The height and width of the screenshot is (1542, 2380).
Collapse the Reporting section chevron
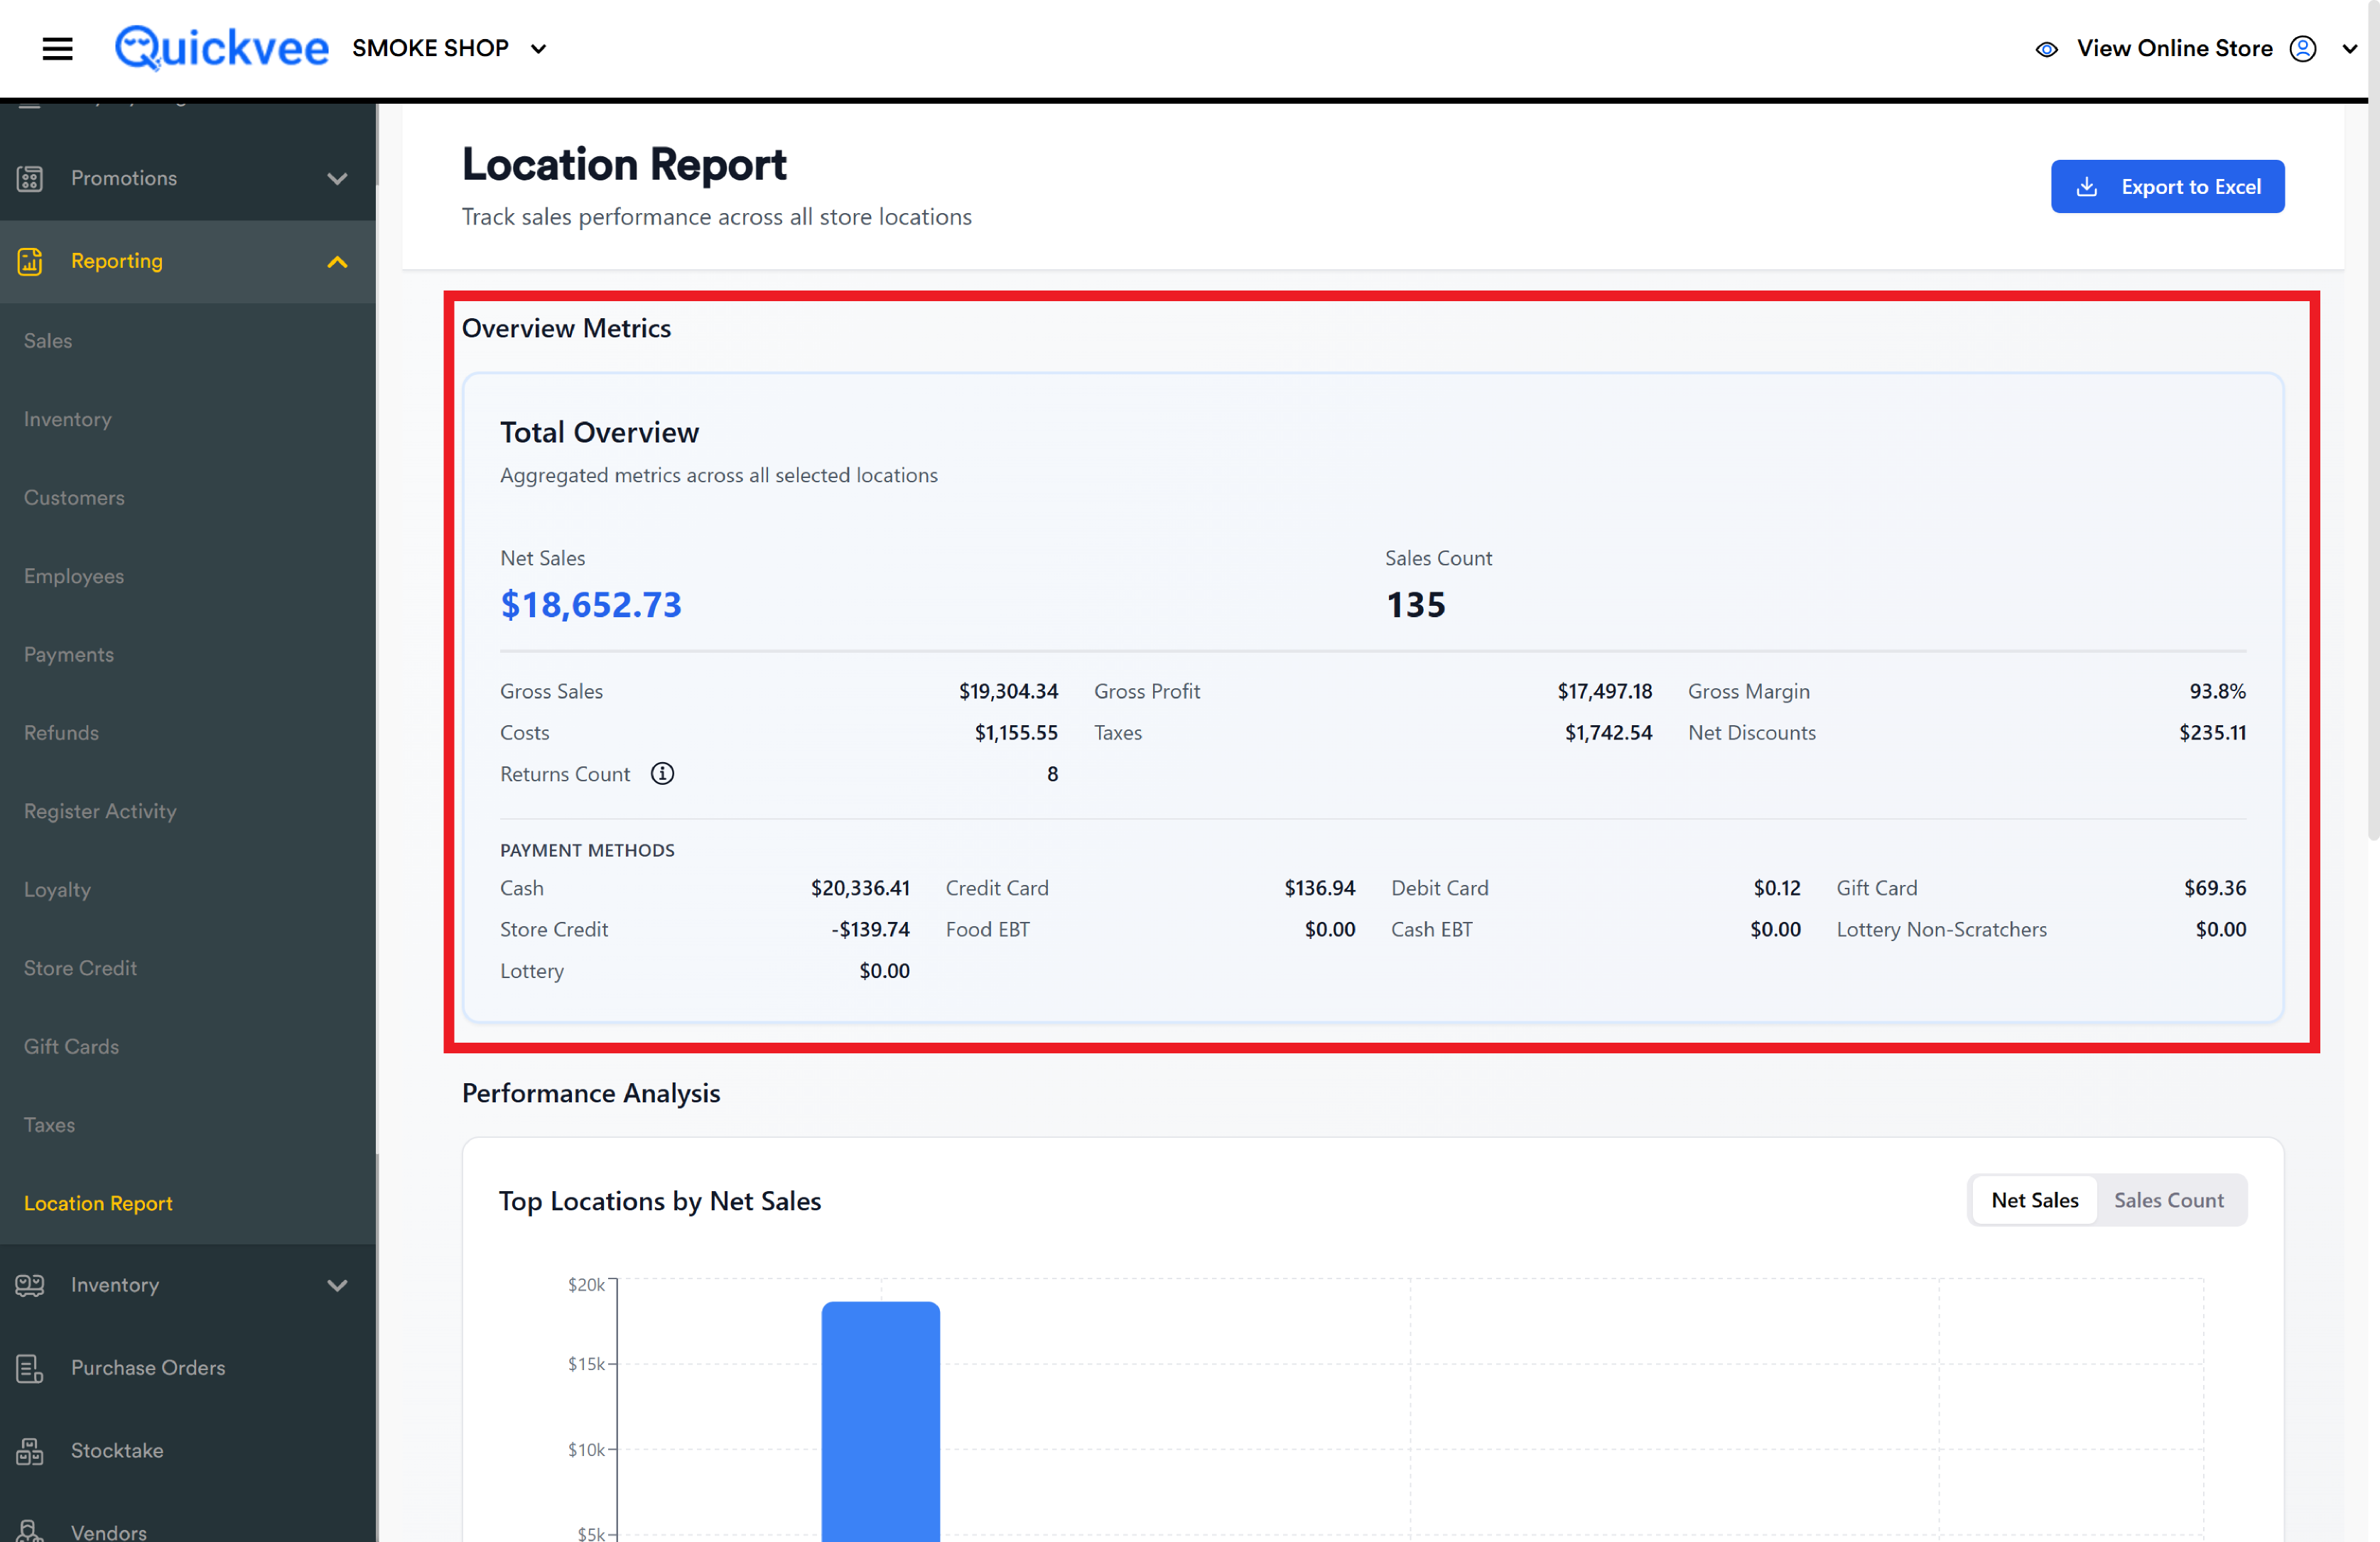tap(337, 262)
